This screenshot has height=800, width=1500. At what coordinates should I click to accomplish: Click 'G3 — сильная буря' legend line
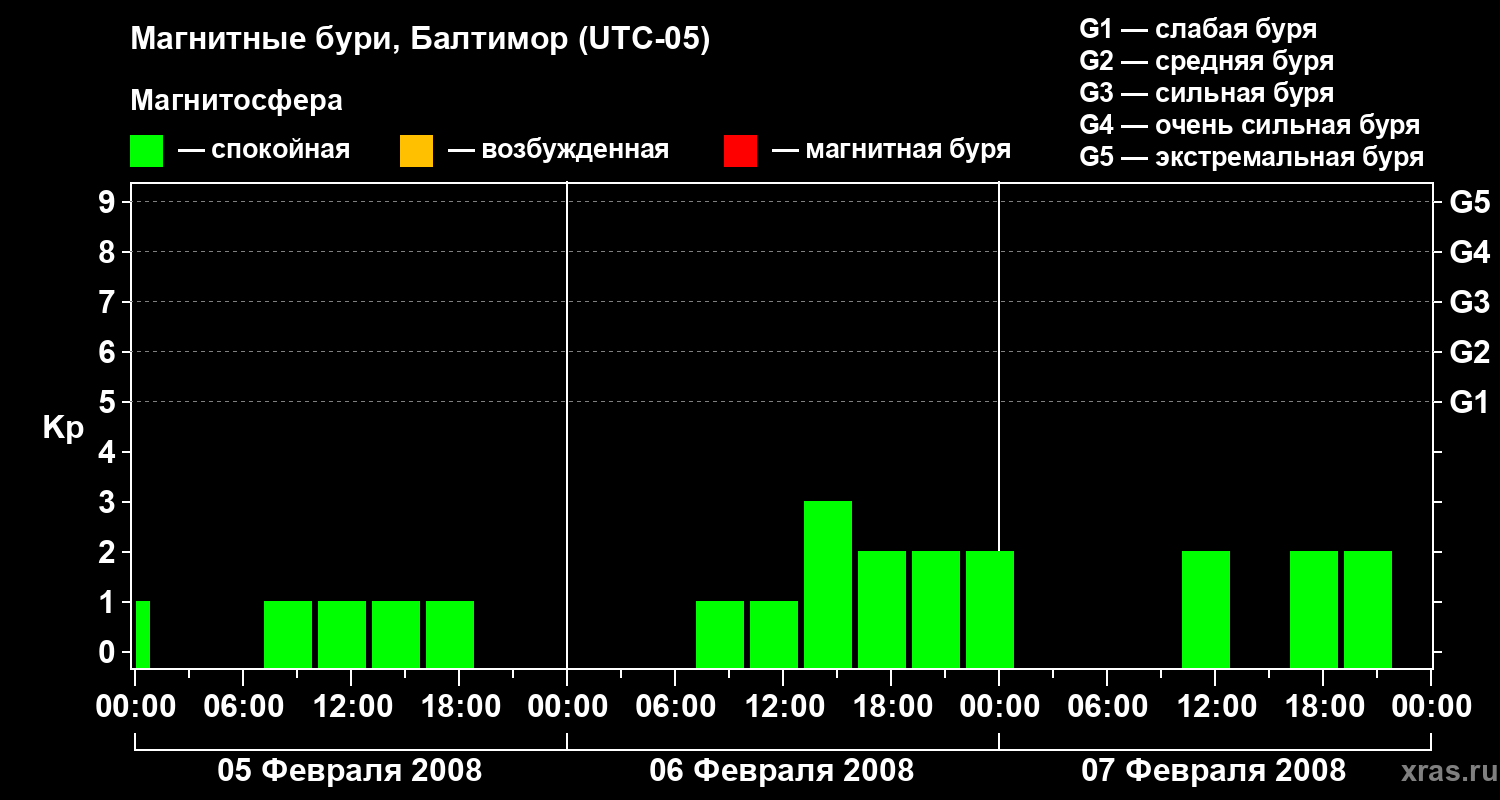pos(1207,93)
